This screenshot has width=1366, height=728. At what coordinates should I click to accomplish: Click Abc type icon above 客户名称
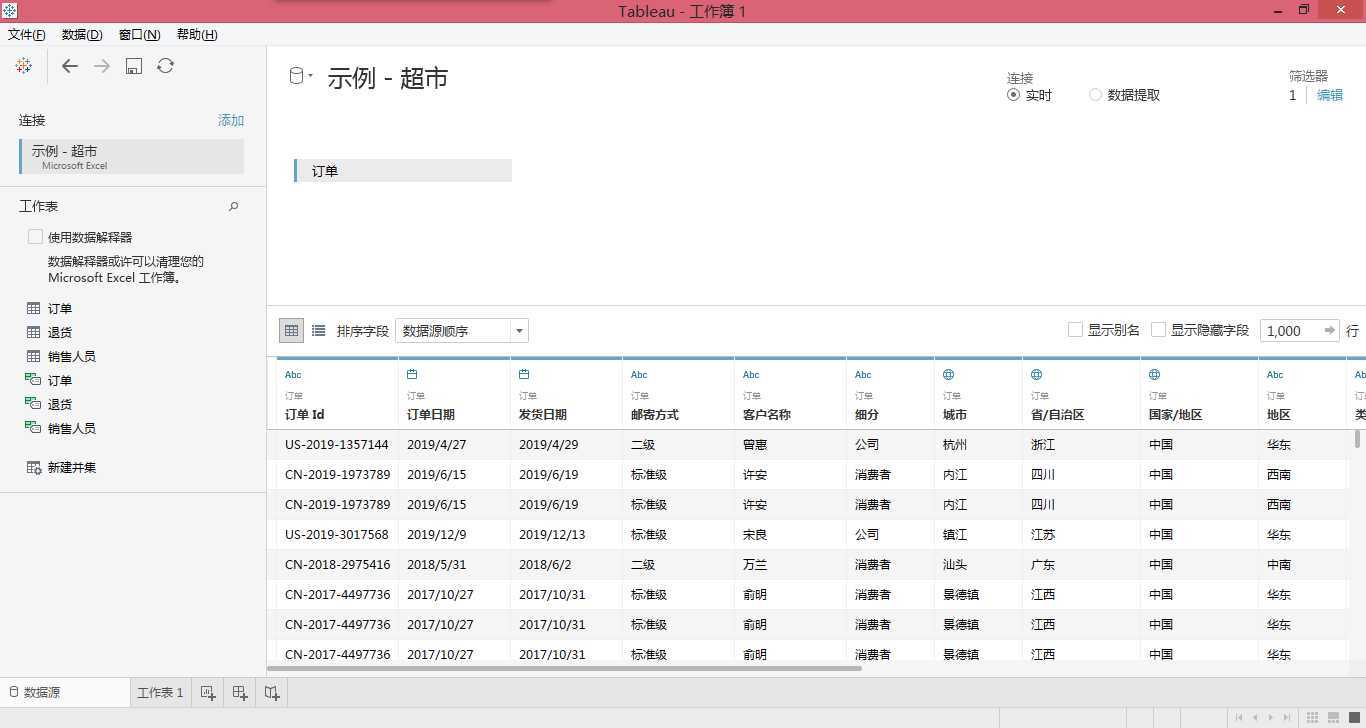751,375
